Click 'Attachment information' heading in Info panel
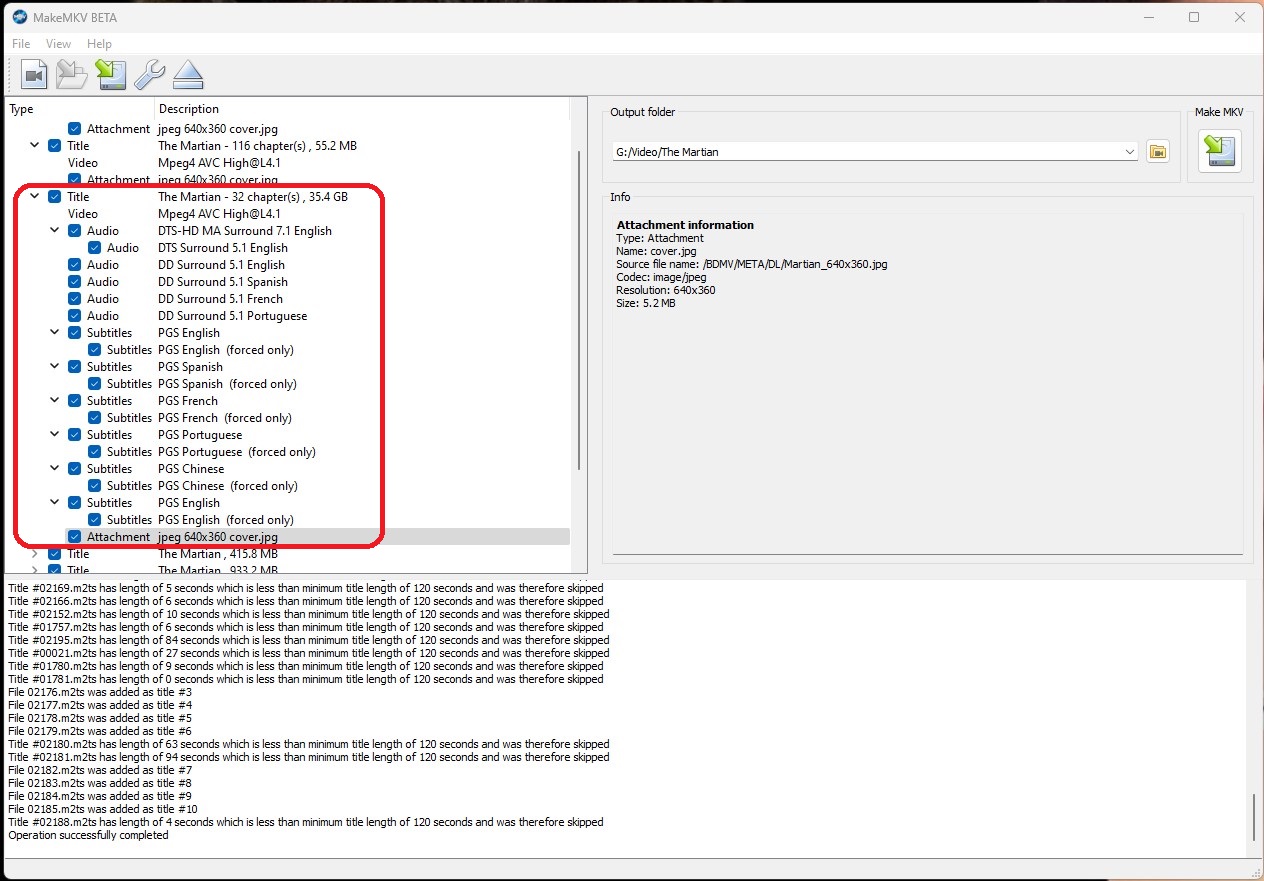Image resolution: width=1264 pixels, height=881 pixels. click(x=685, y=225)
